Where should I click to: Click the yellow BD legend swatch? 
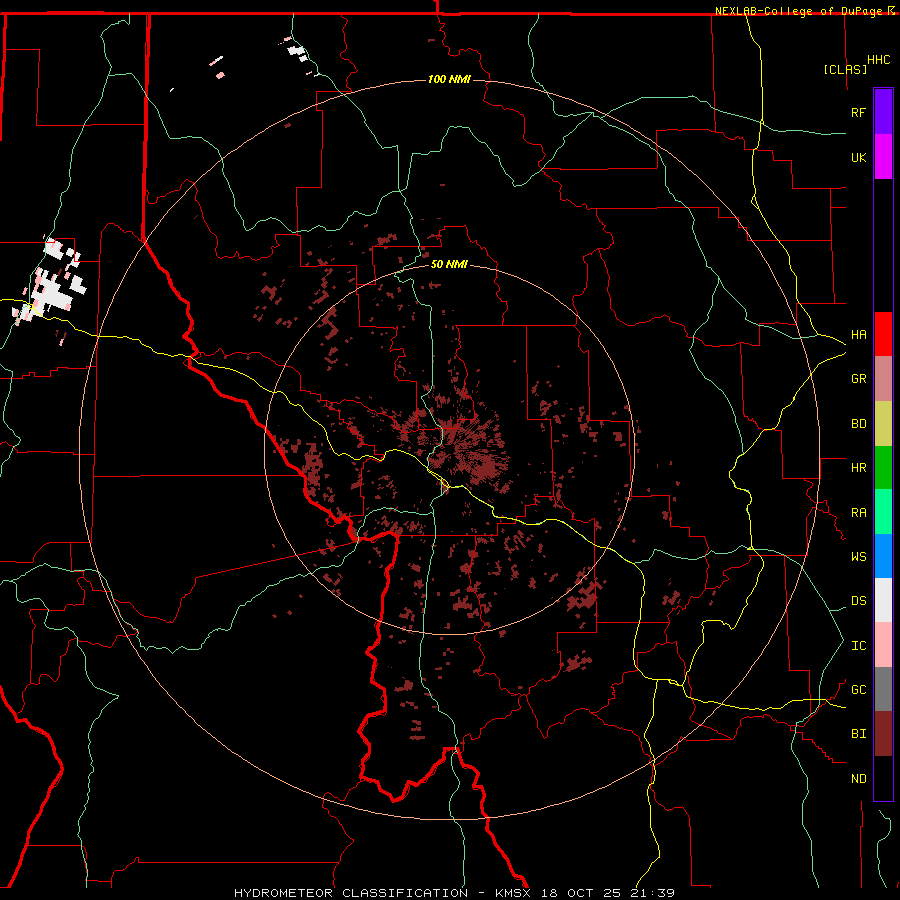pos(883,424)
